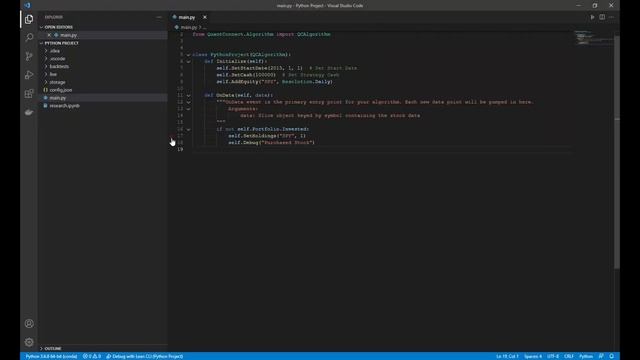Click Debug with Lean CLI in status bar
Viewport: 640px width, 360px height.
pos(144,356)
